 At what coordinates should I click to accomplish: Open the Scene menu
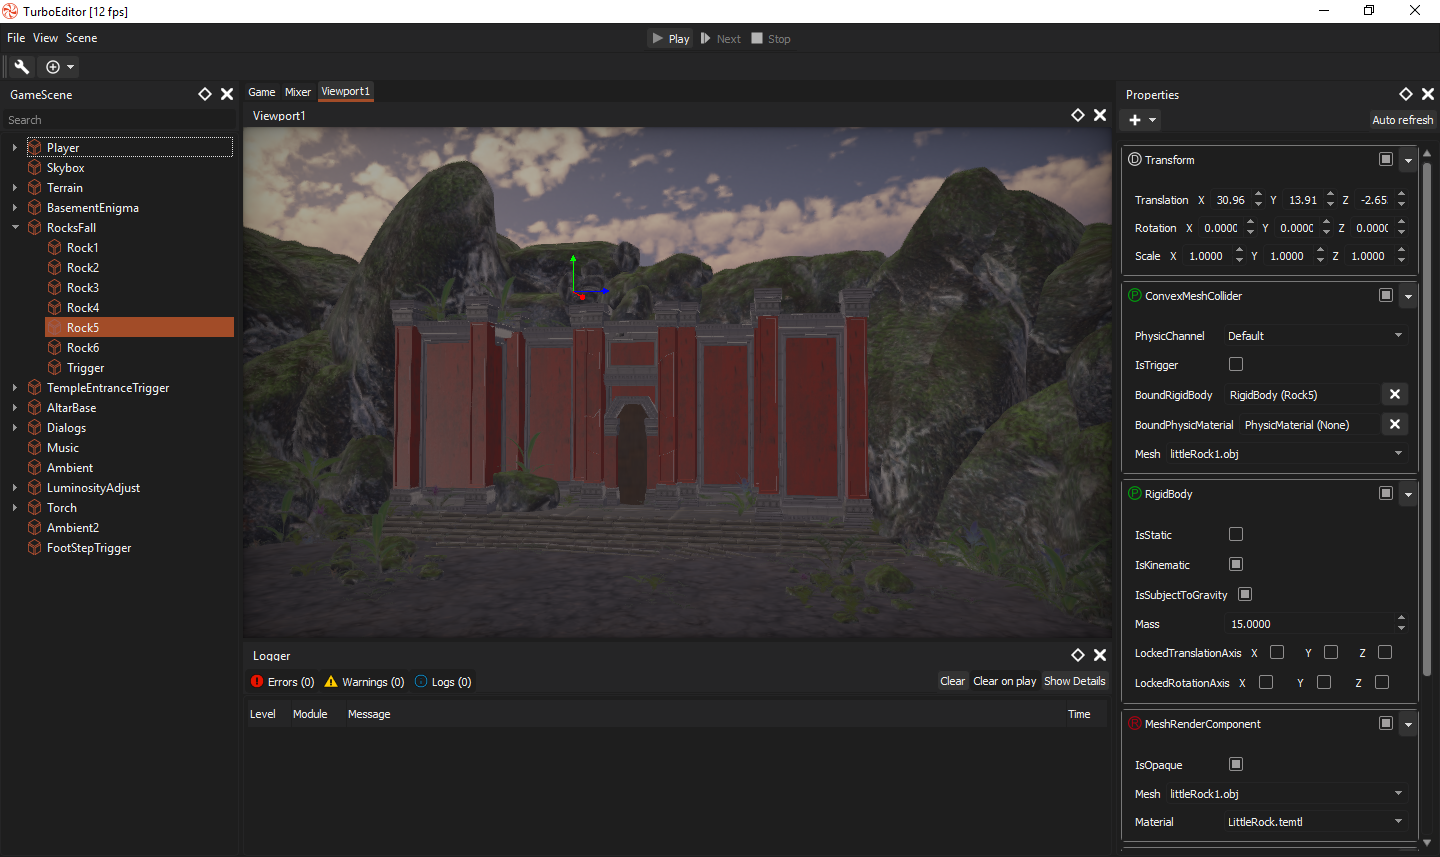click(81, 38)
